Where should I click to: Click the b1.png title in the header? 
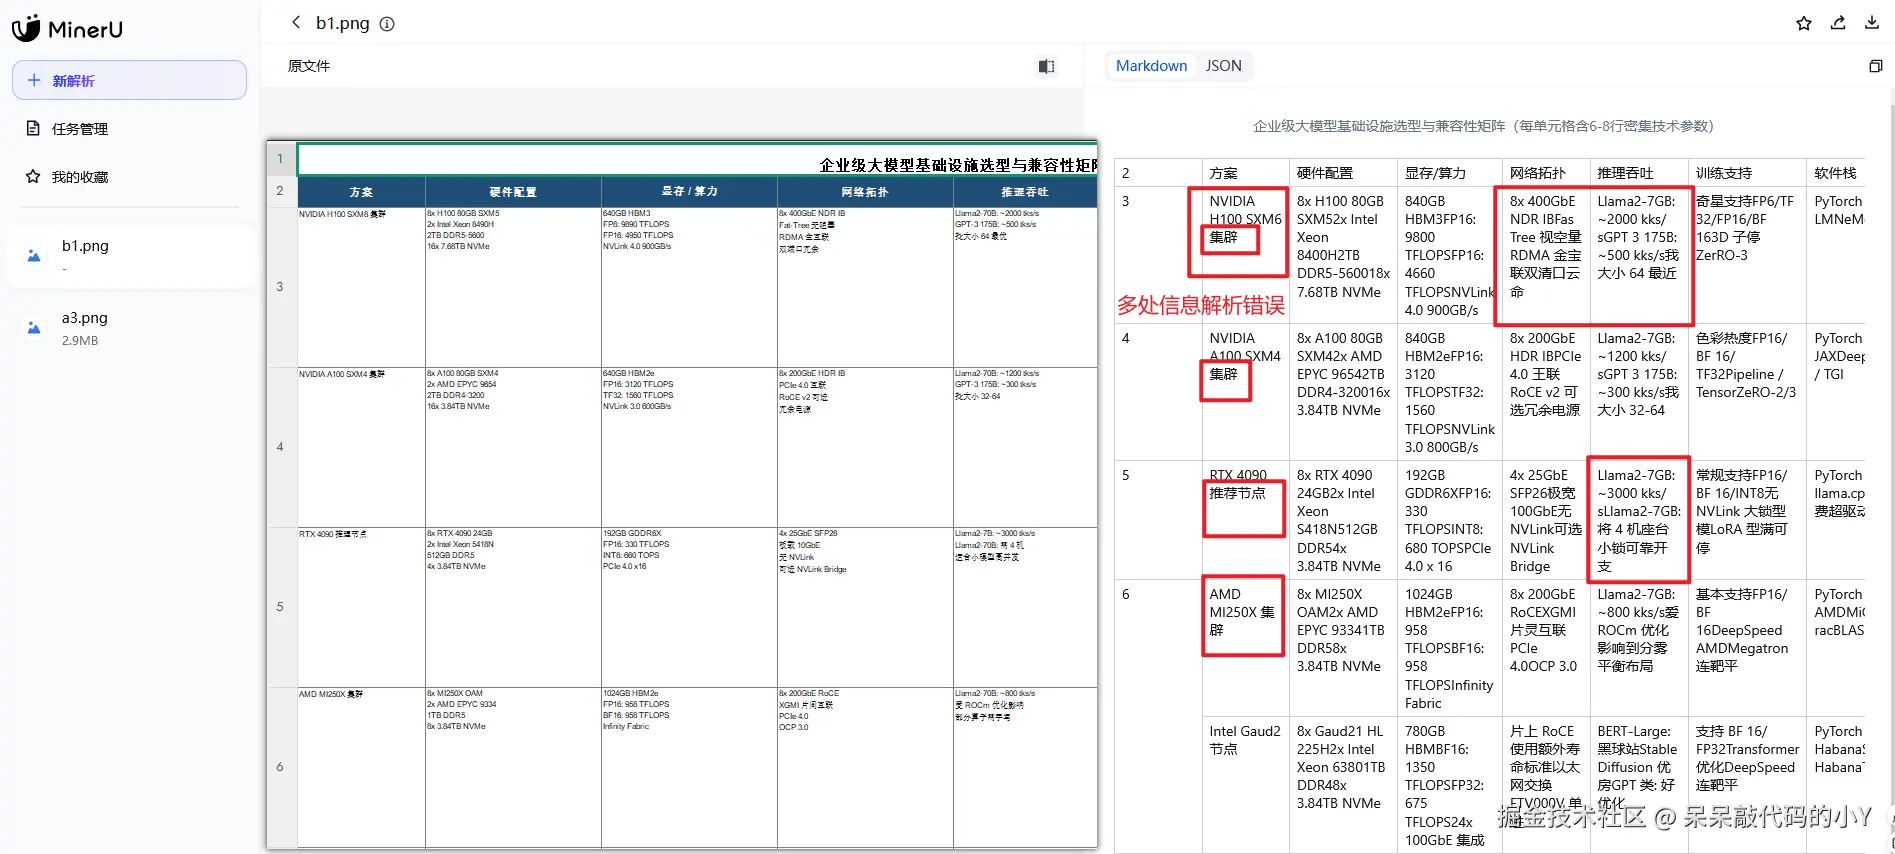[342, 23]
